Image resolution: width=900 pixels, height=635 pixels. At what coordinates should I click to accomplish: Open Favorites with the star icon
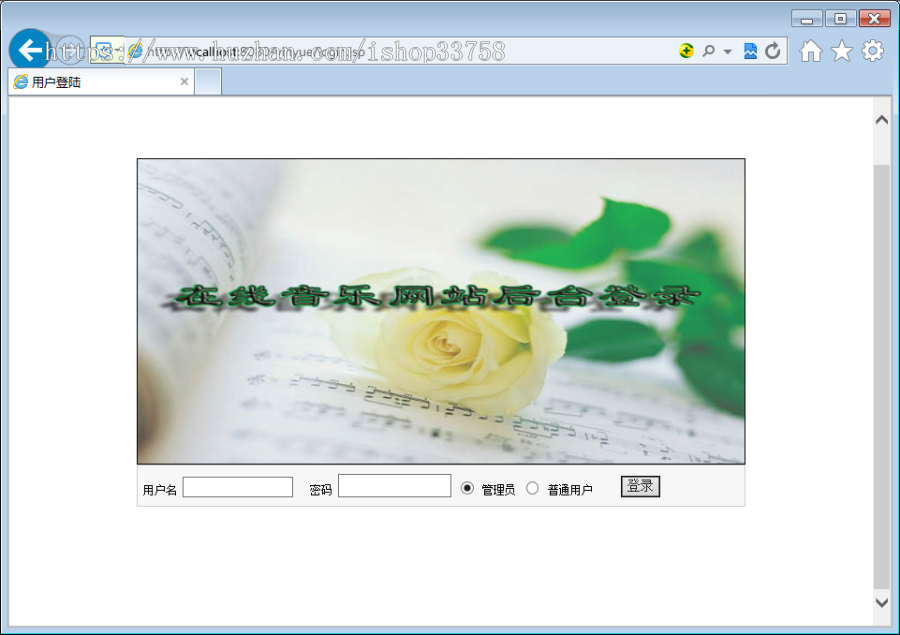pyautogui.click(x=841, y=51)
